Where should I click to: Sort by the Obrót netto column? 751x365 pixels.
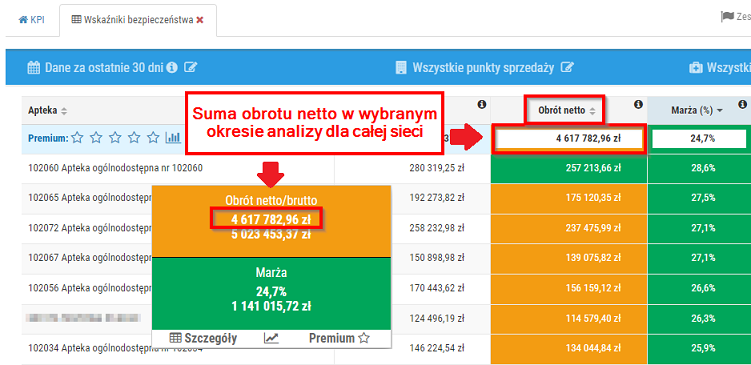click(x=592, y=111)
